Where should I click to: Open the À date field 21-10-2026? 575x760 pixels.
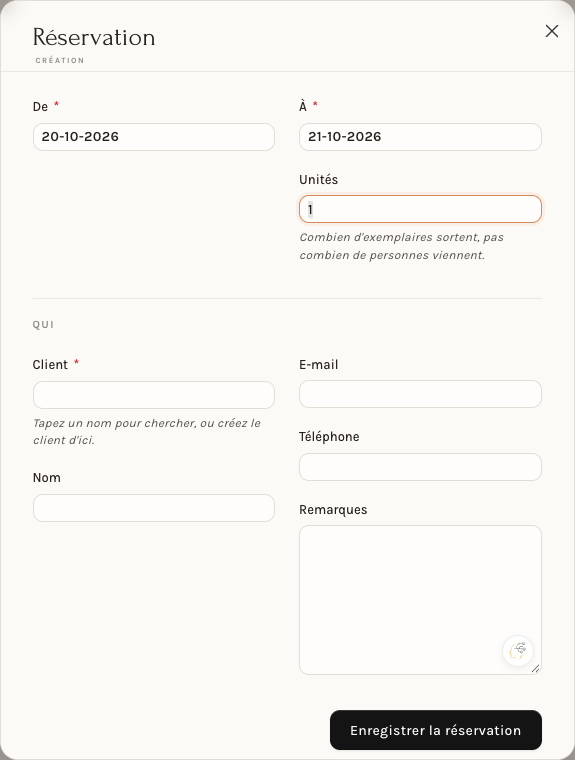[x=420, y=137]
